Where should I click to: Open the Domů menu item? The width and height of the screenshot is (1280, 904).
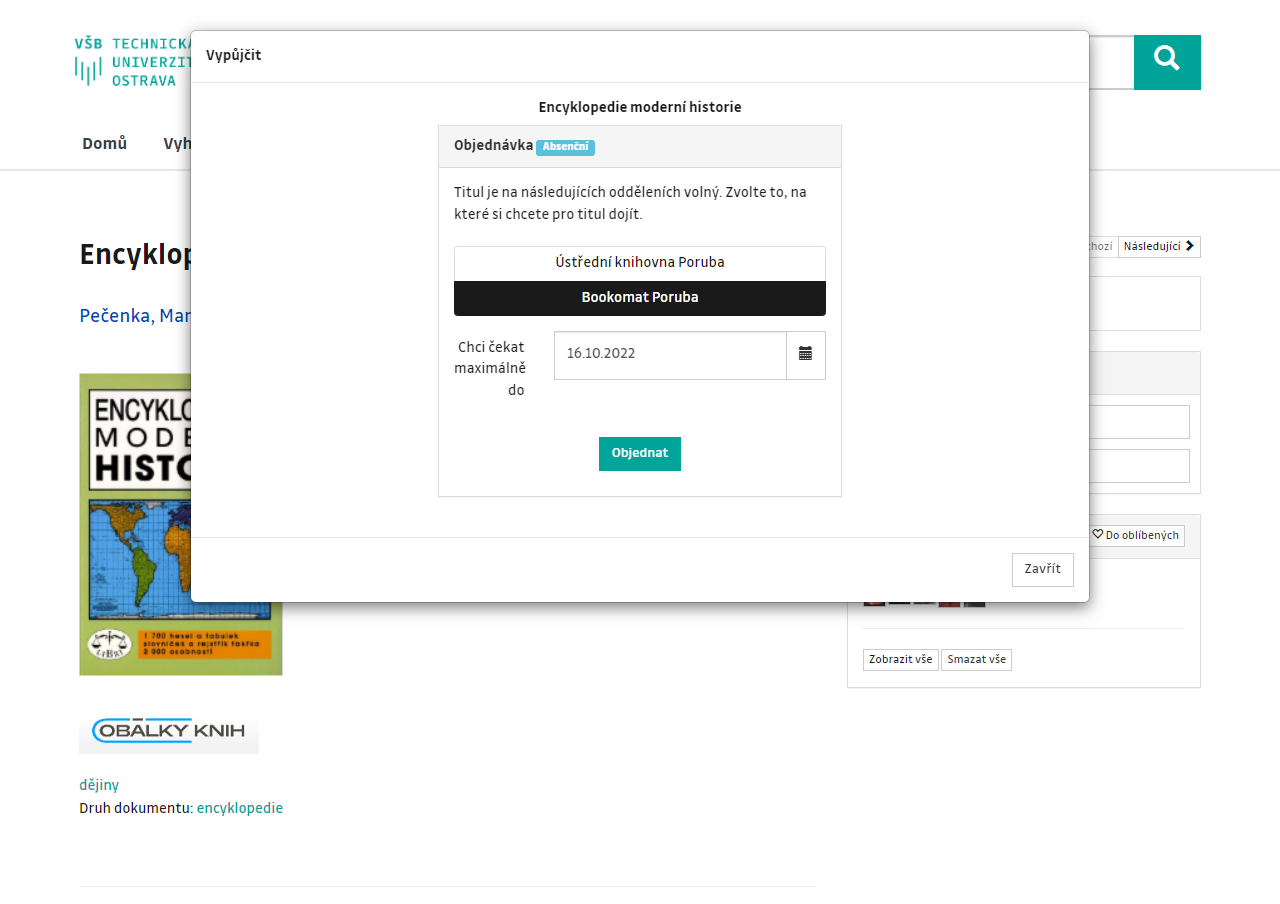tap(104, 143)
